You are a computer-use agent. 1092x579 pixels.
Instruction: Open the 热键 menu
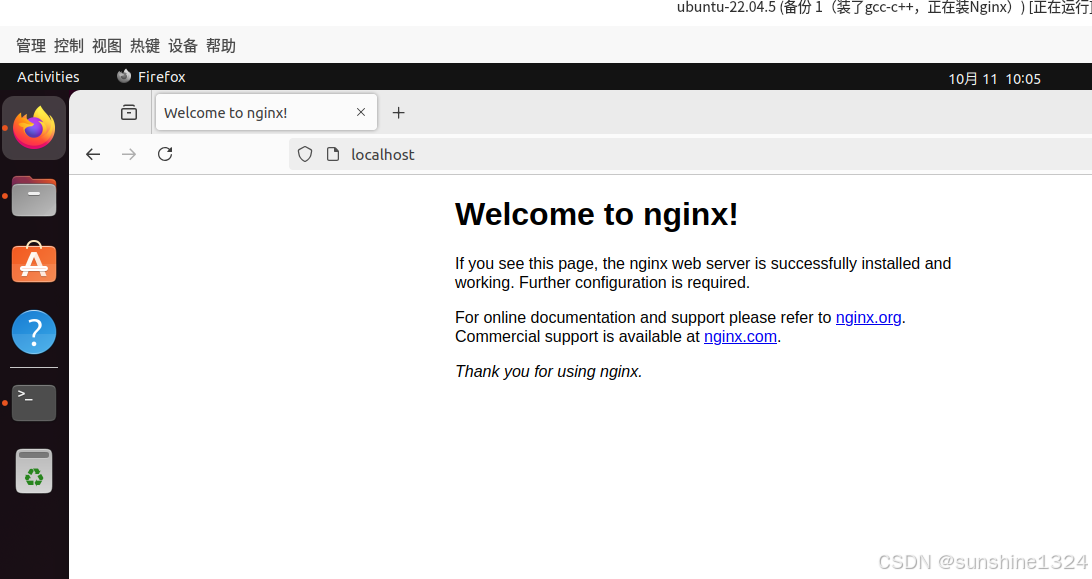pos(145,46)
